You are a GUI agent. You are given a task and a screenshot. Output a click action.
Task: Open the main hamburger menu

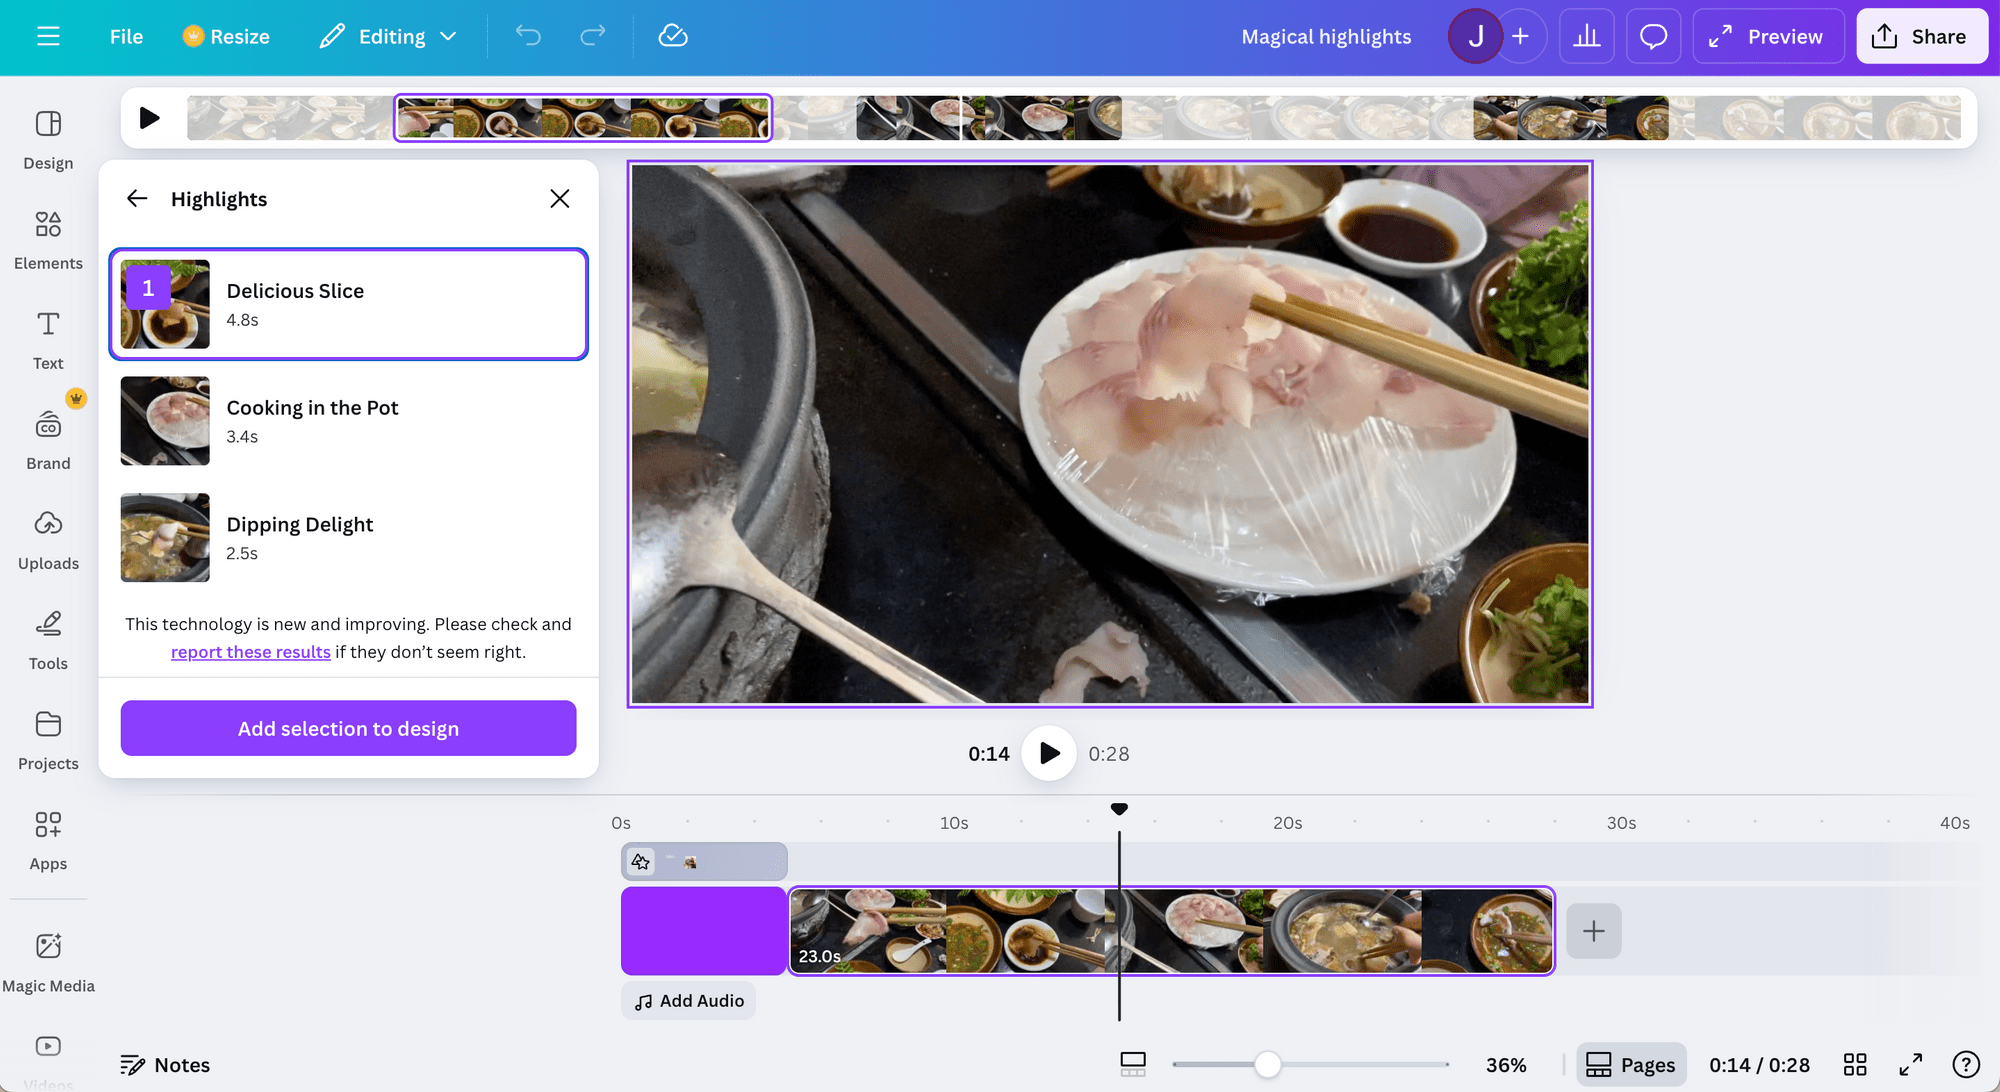coord(48,36)
